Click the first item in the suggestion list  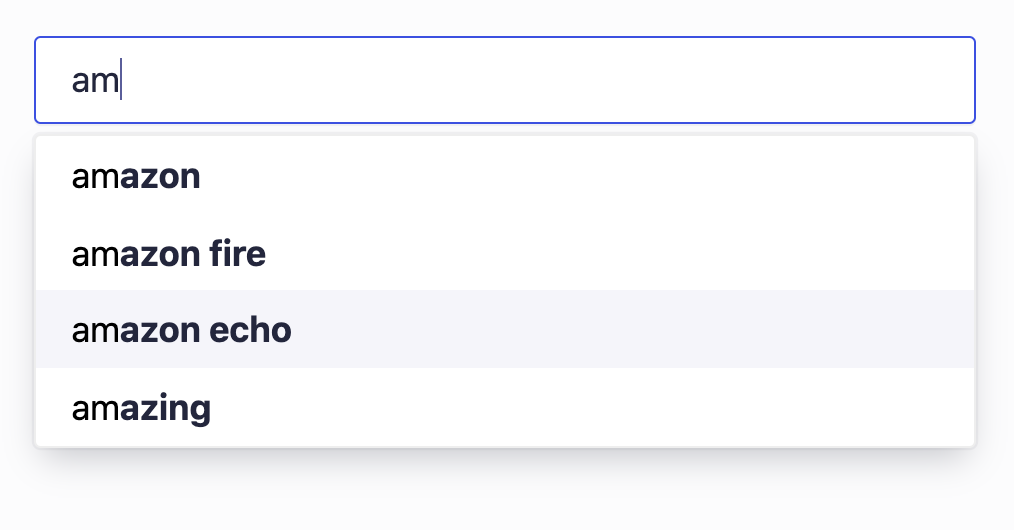504,176
